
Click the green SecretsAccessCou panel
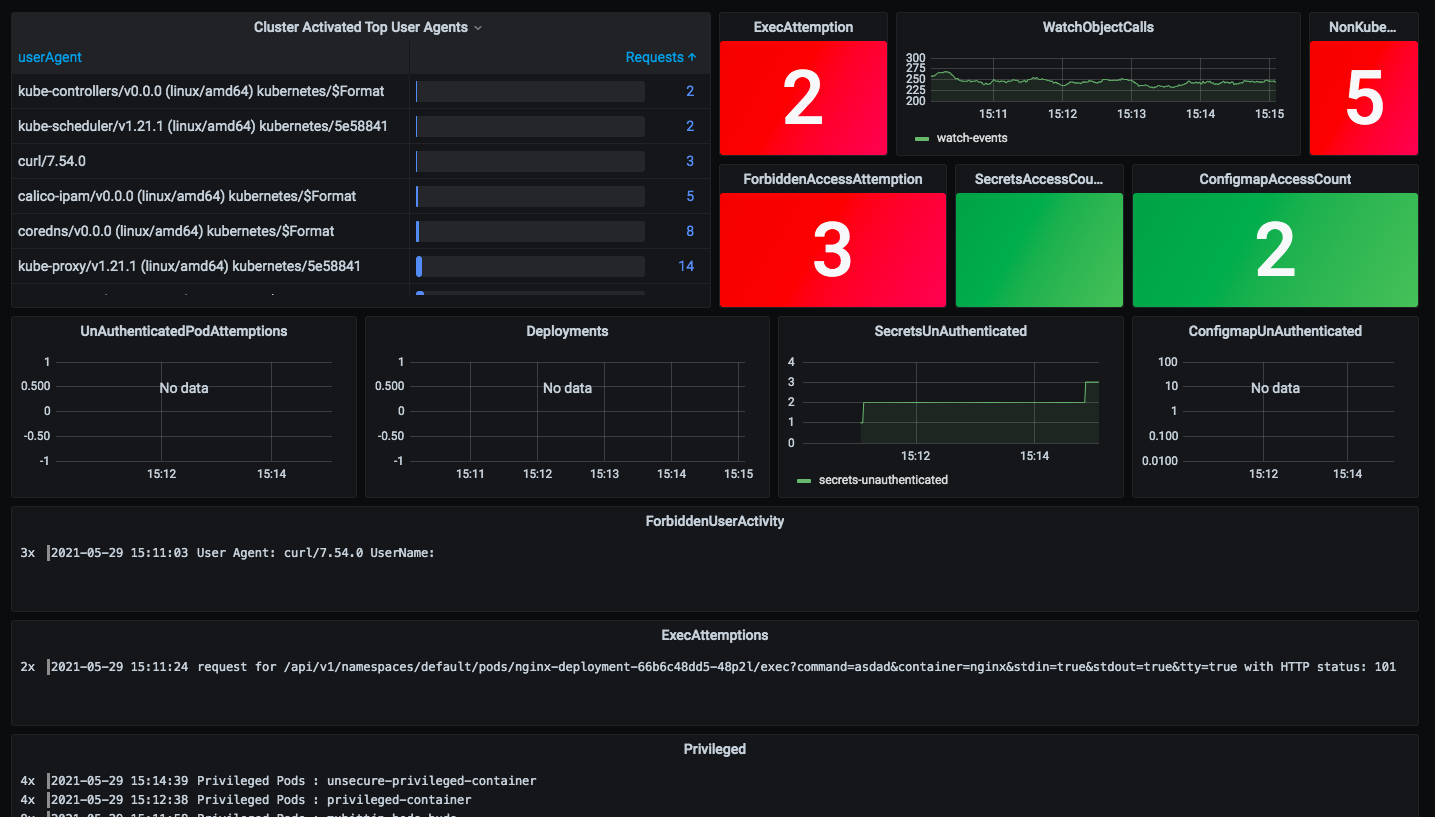[x=1039, y=250]
